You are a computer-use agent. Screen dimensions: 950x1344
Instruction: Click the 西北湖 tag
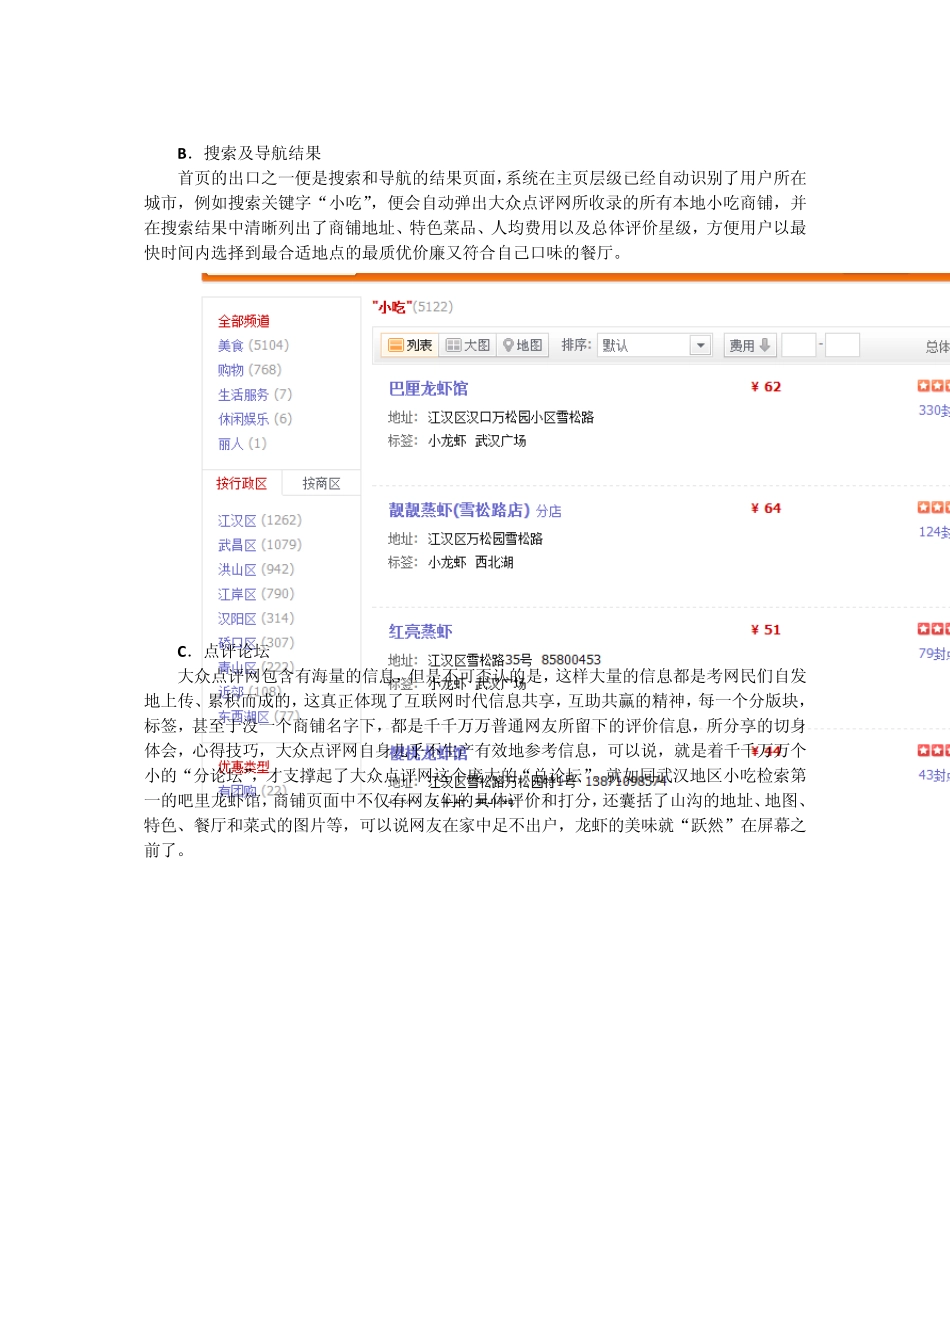[494, 562]
